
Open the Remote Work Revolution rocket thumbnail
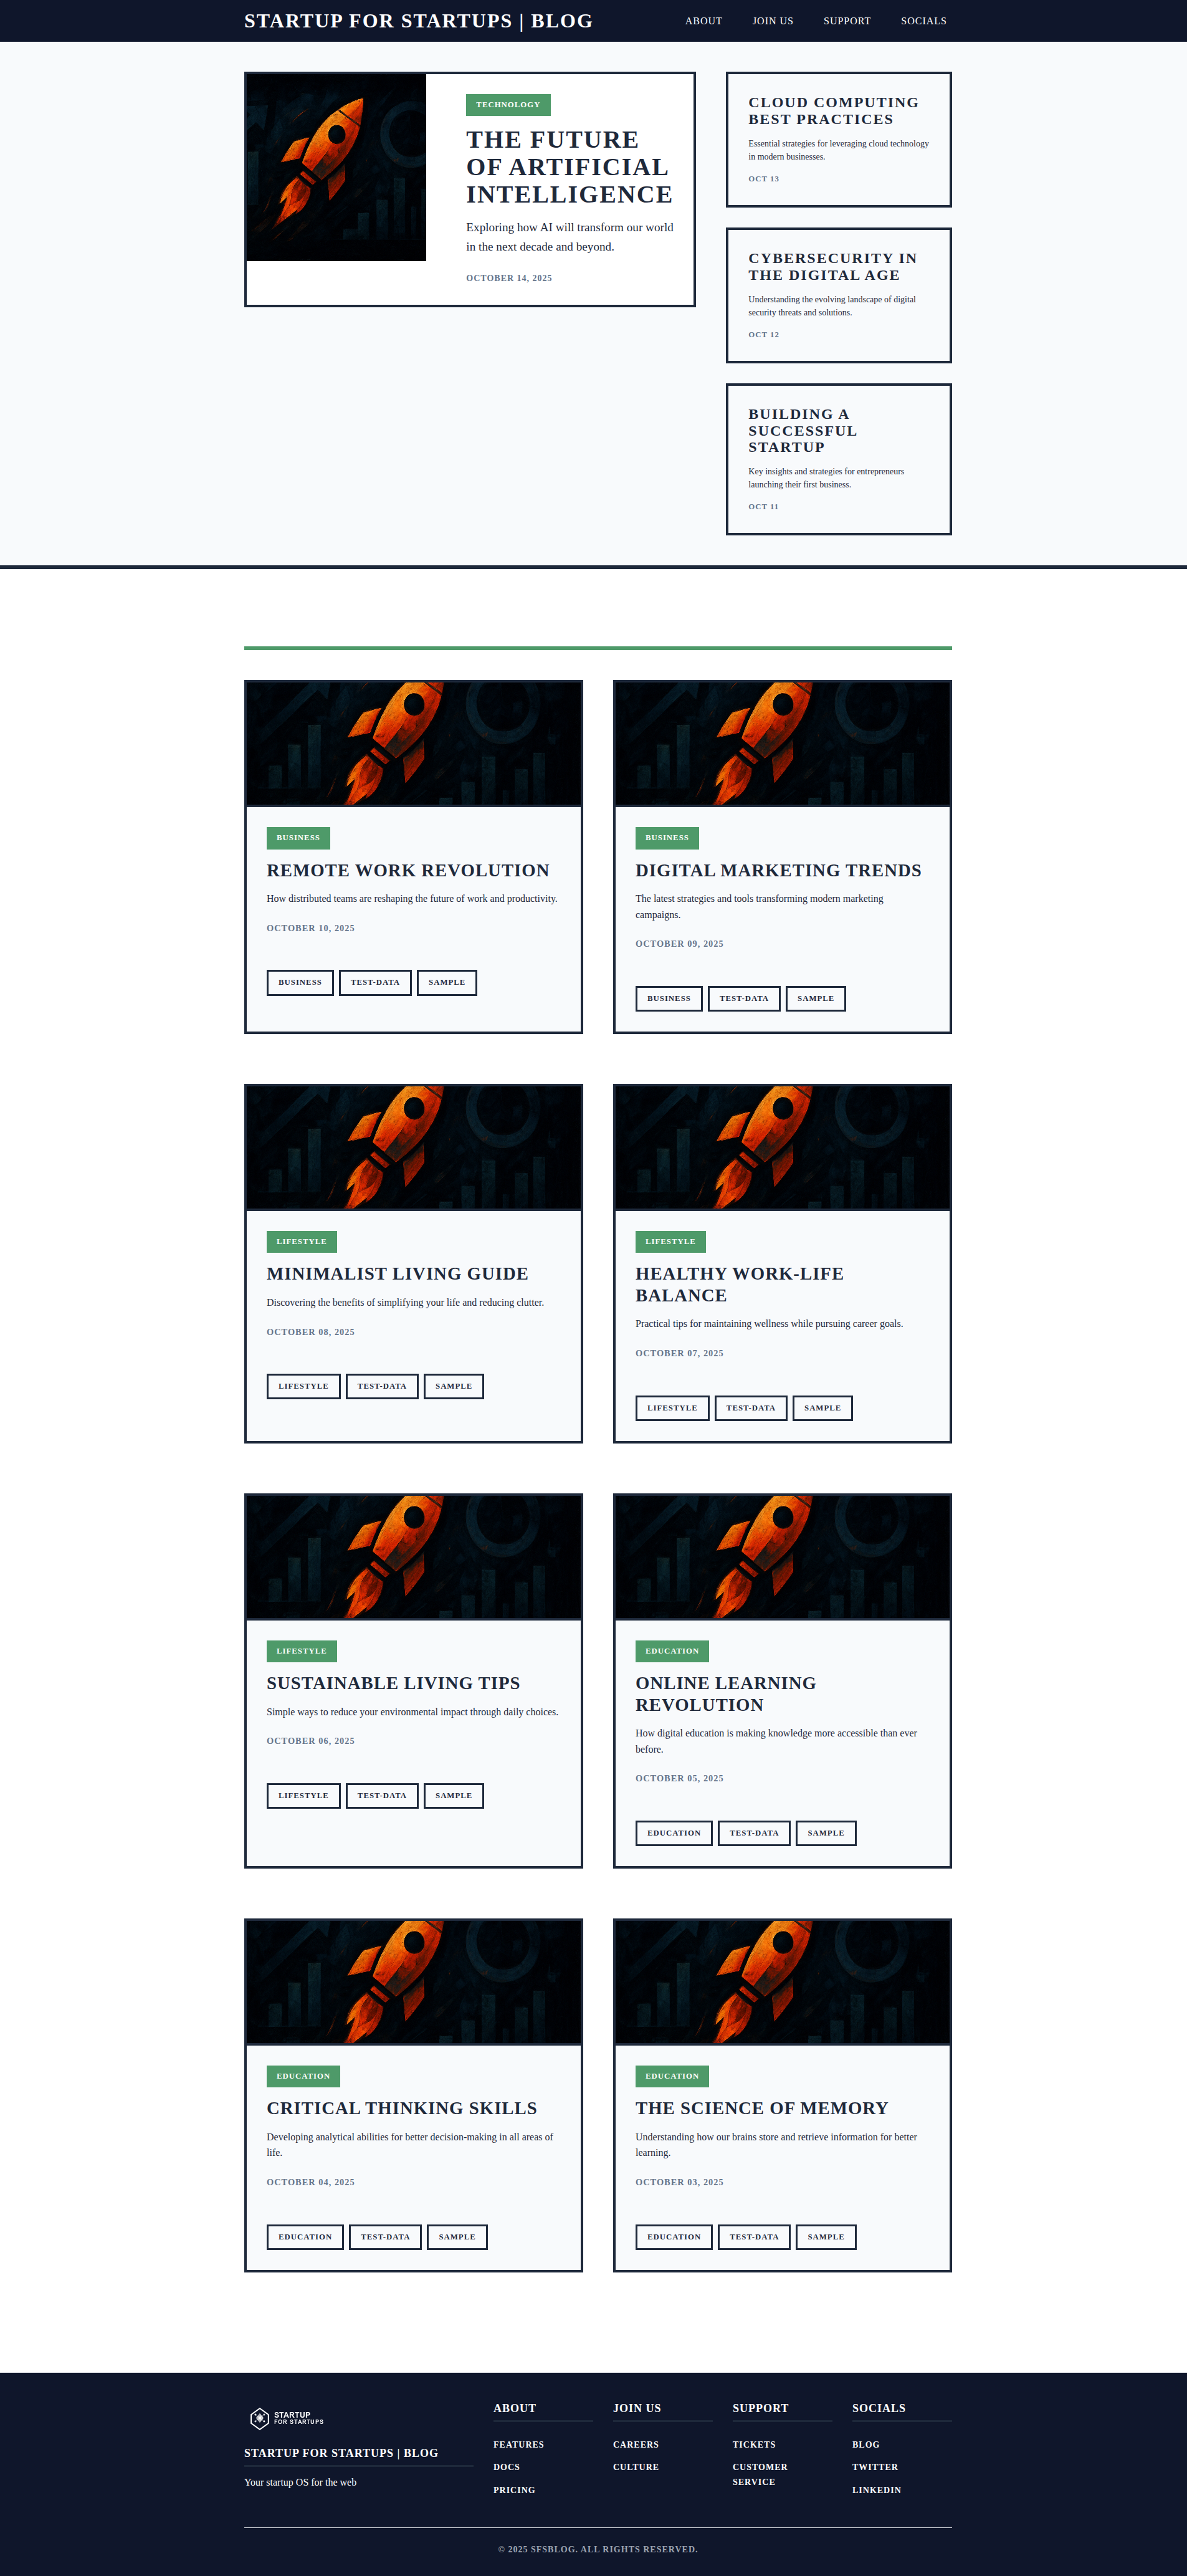[x=414, y=744]
